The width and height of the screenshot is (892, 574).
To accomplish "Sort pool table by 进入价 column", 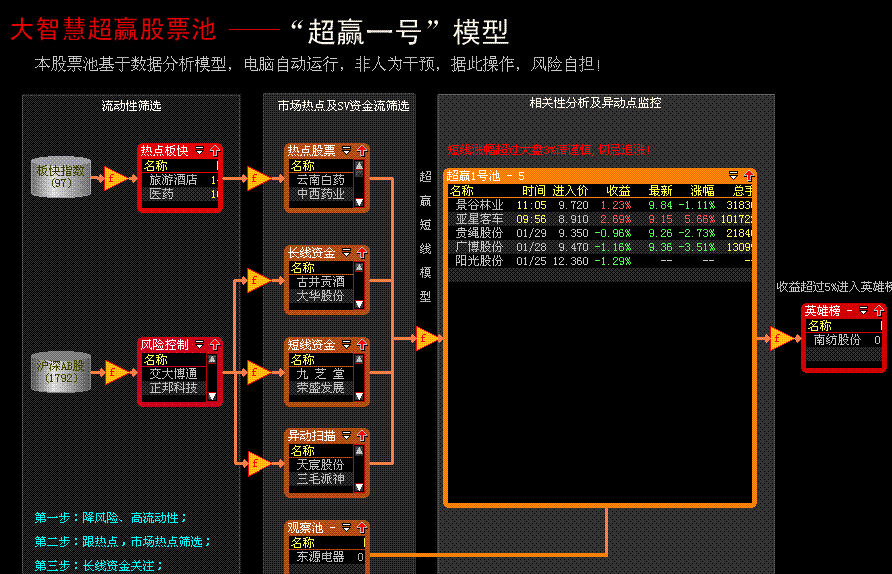I will click(570, 191).
